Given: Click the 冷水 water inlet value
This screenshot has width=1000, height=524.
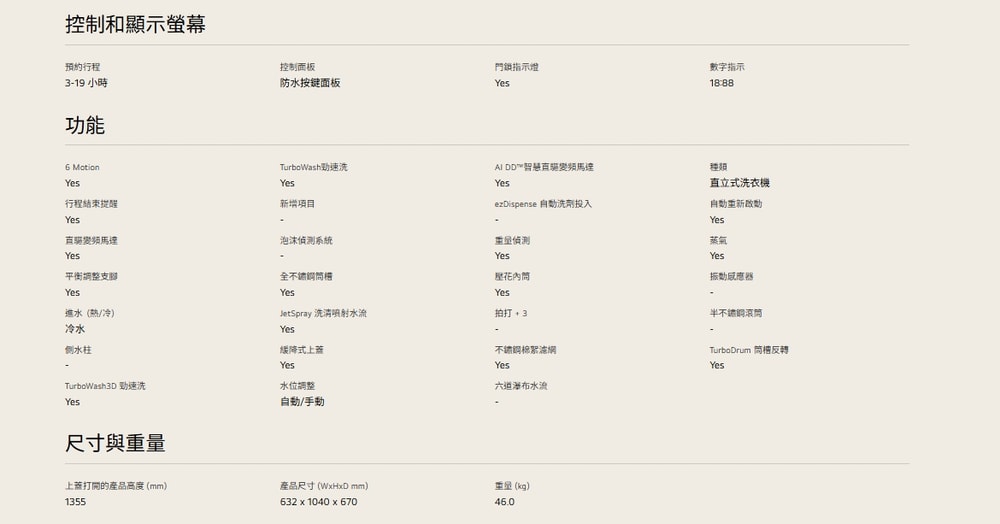Looking at the screenshot, I should 75,329.
